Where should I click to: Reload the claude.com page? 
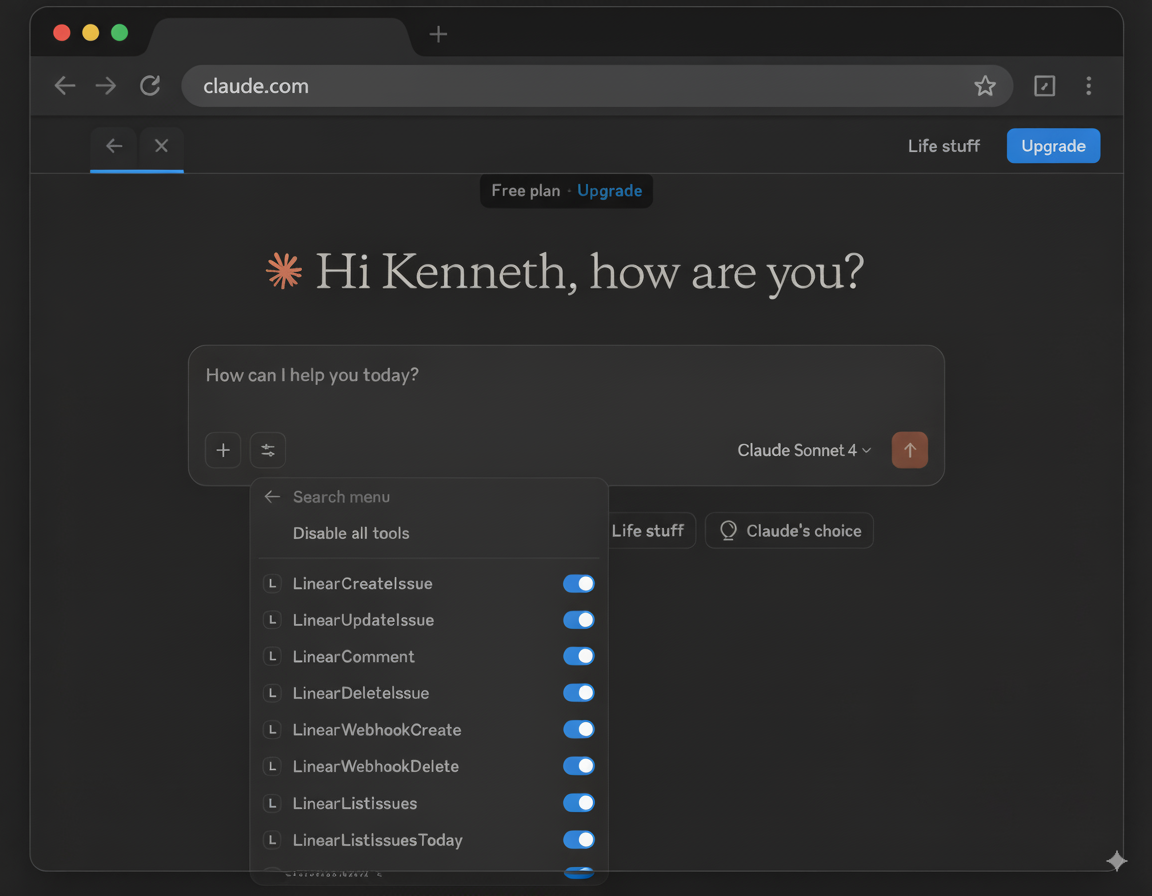[150, 86]
